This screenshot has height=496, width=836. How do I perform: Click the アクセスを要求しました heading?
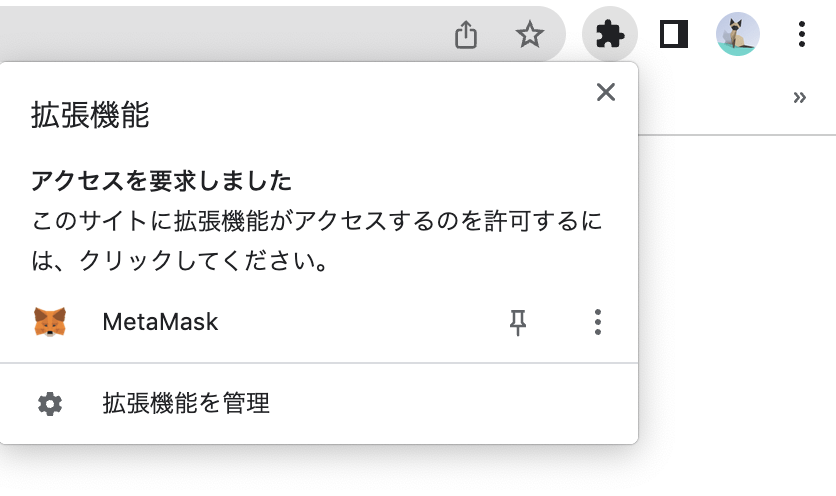click(x=161, y=181)
